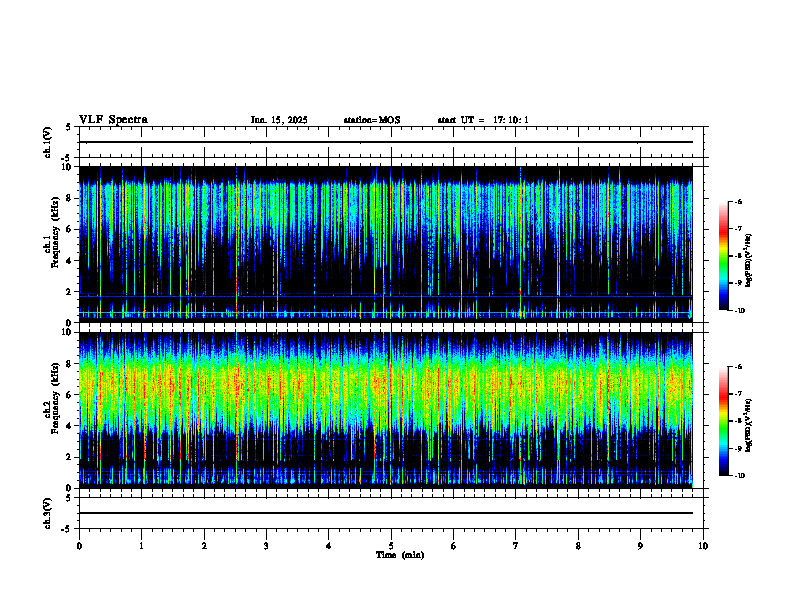The height and width of the screenshot is (612, 792).
Task: Click the "-6" tick on ch.2 color bar
Action: (x=738, y=367)
